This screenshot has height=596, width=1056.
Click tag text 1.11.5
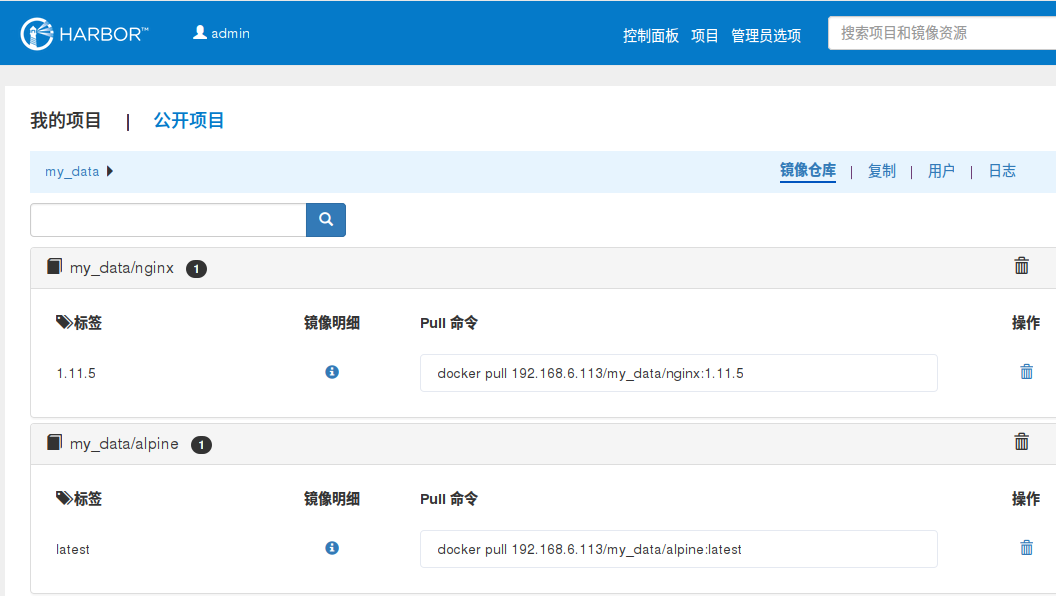tap(76, 373)
